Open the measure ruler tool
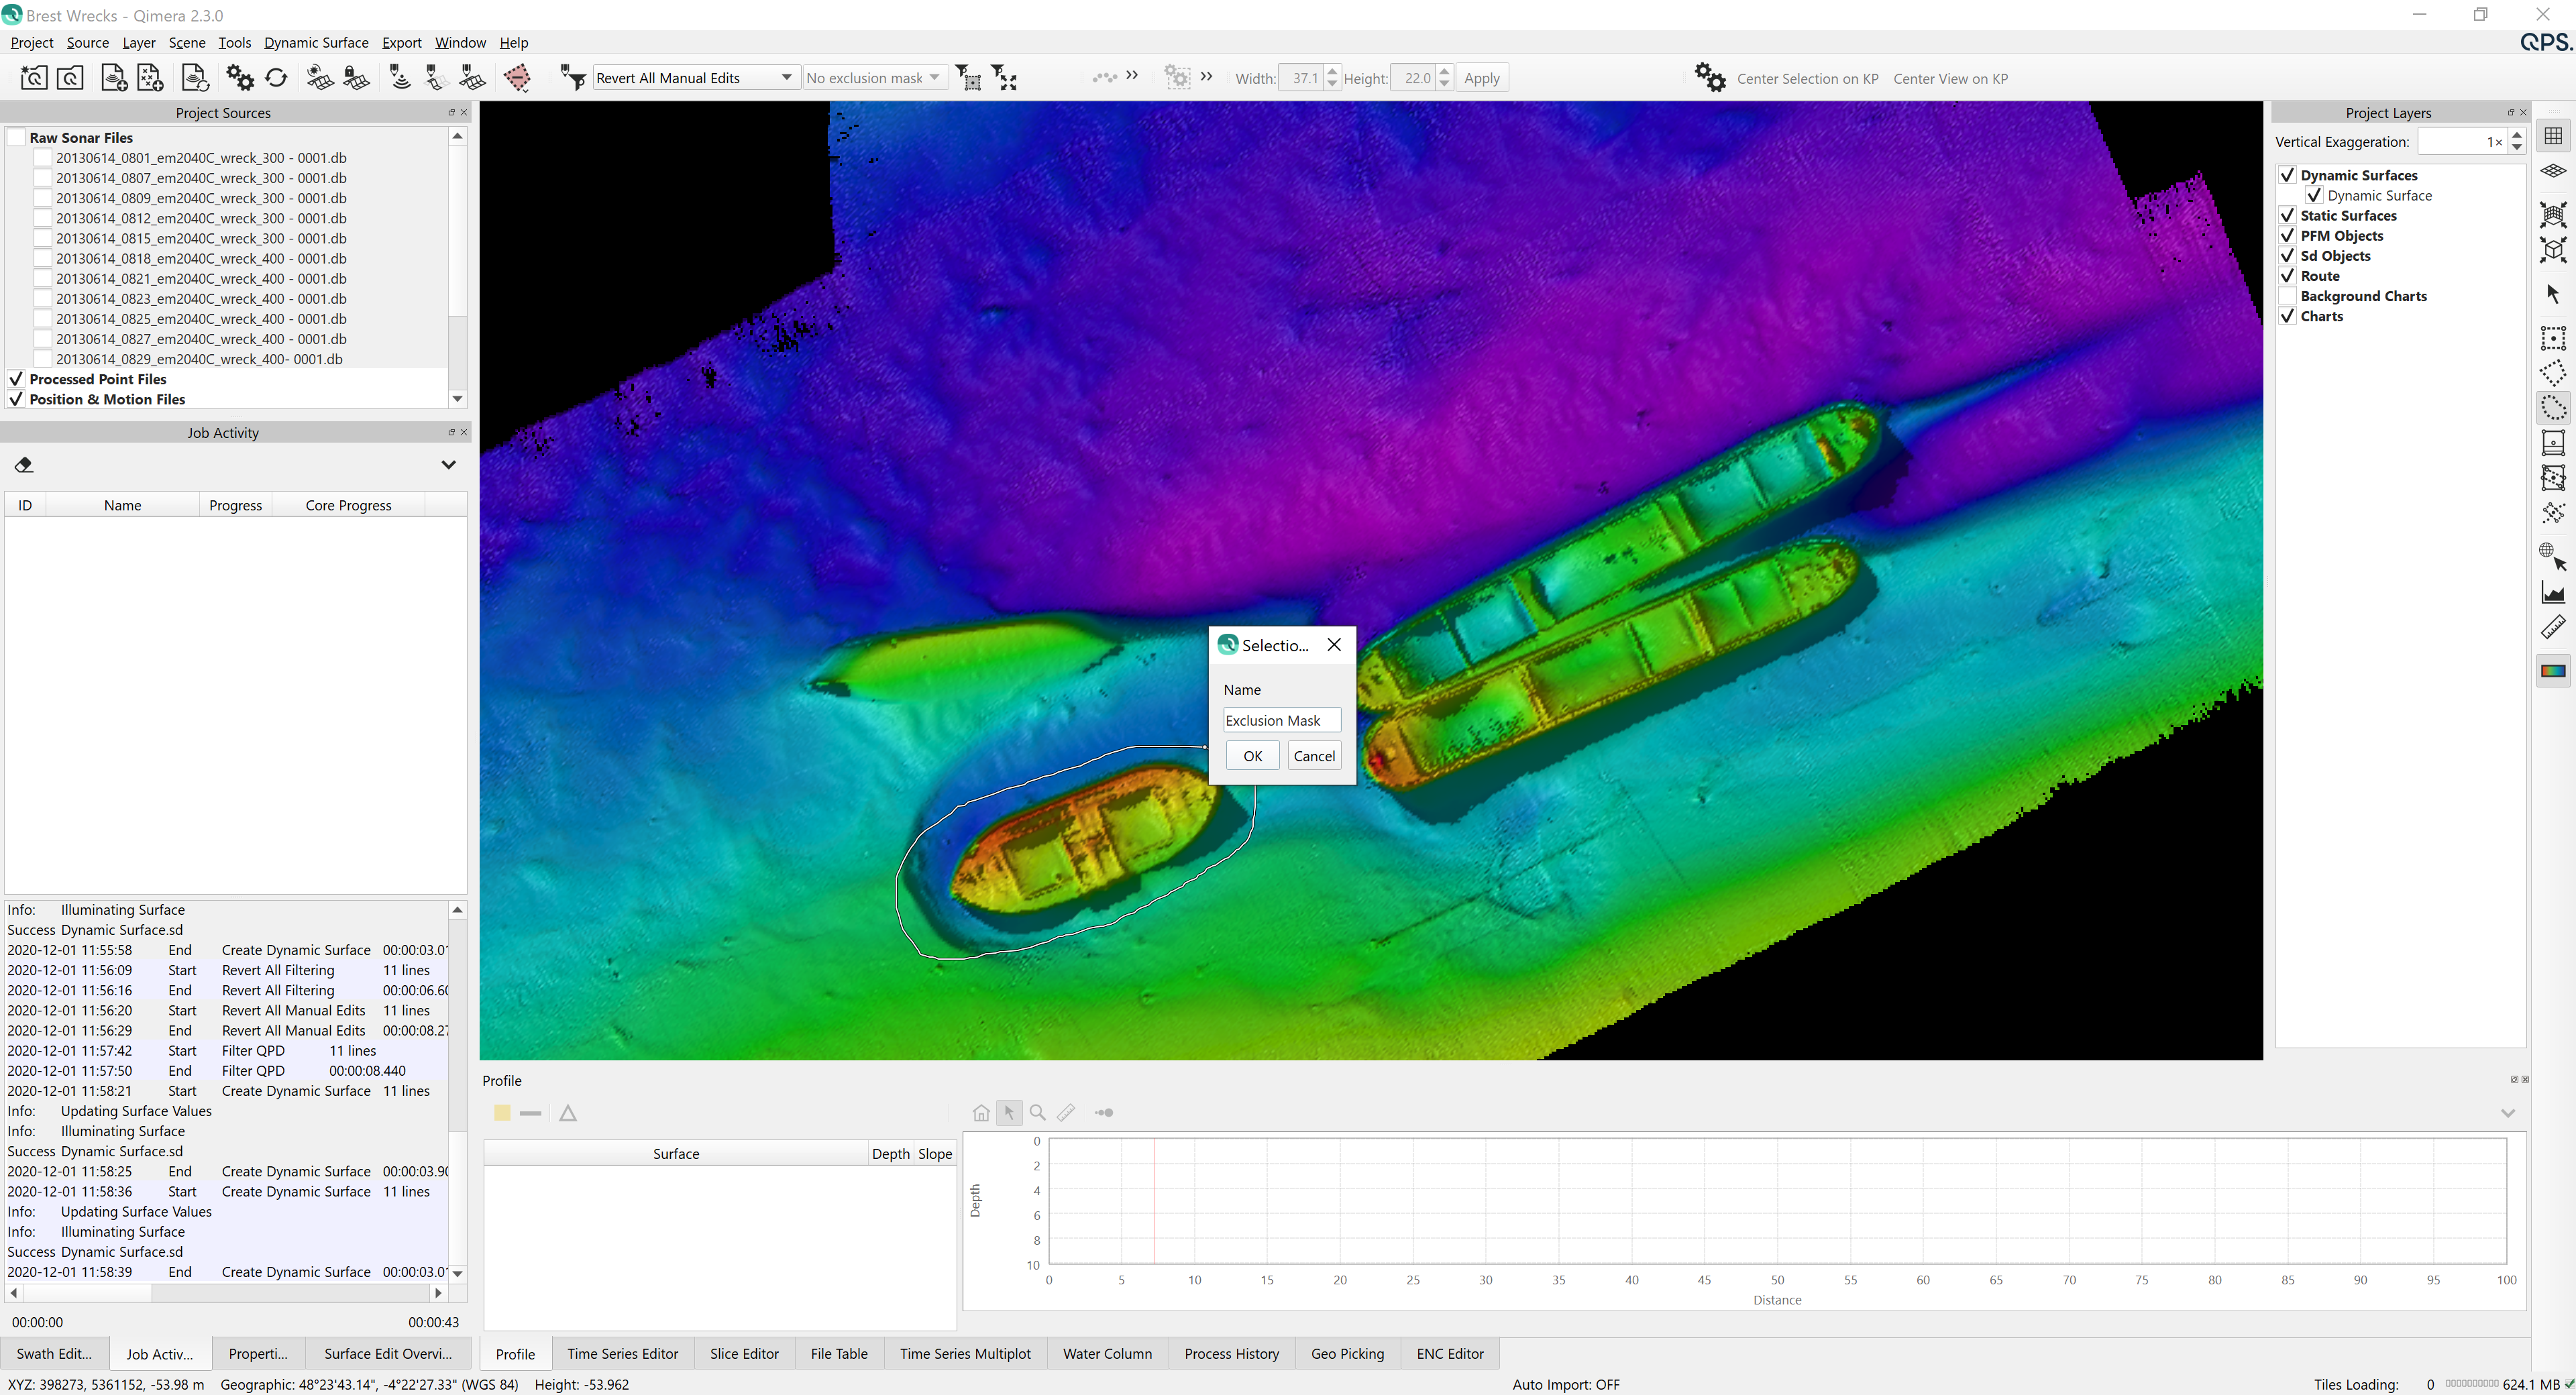 point(2553,628)
